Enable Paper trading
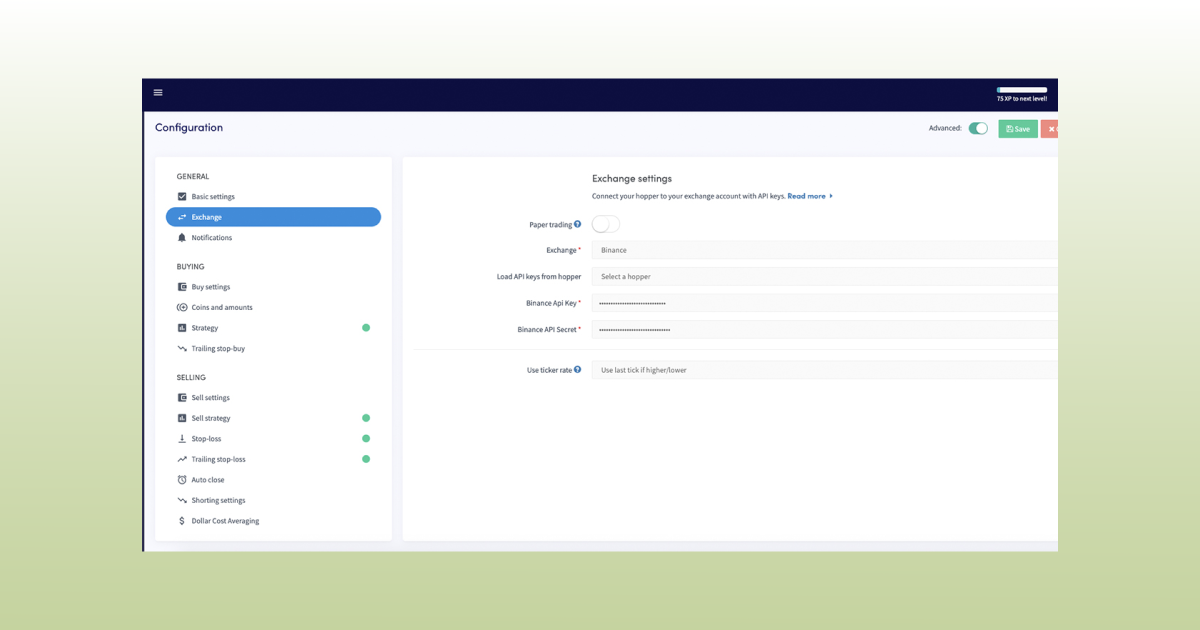The height and width of the screenshot is (630, 1200). (x=606, y=224)
